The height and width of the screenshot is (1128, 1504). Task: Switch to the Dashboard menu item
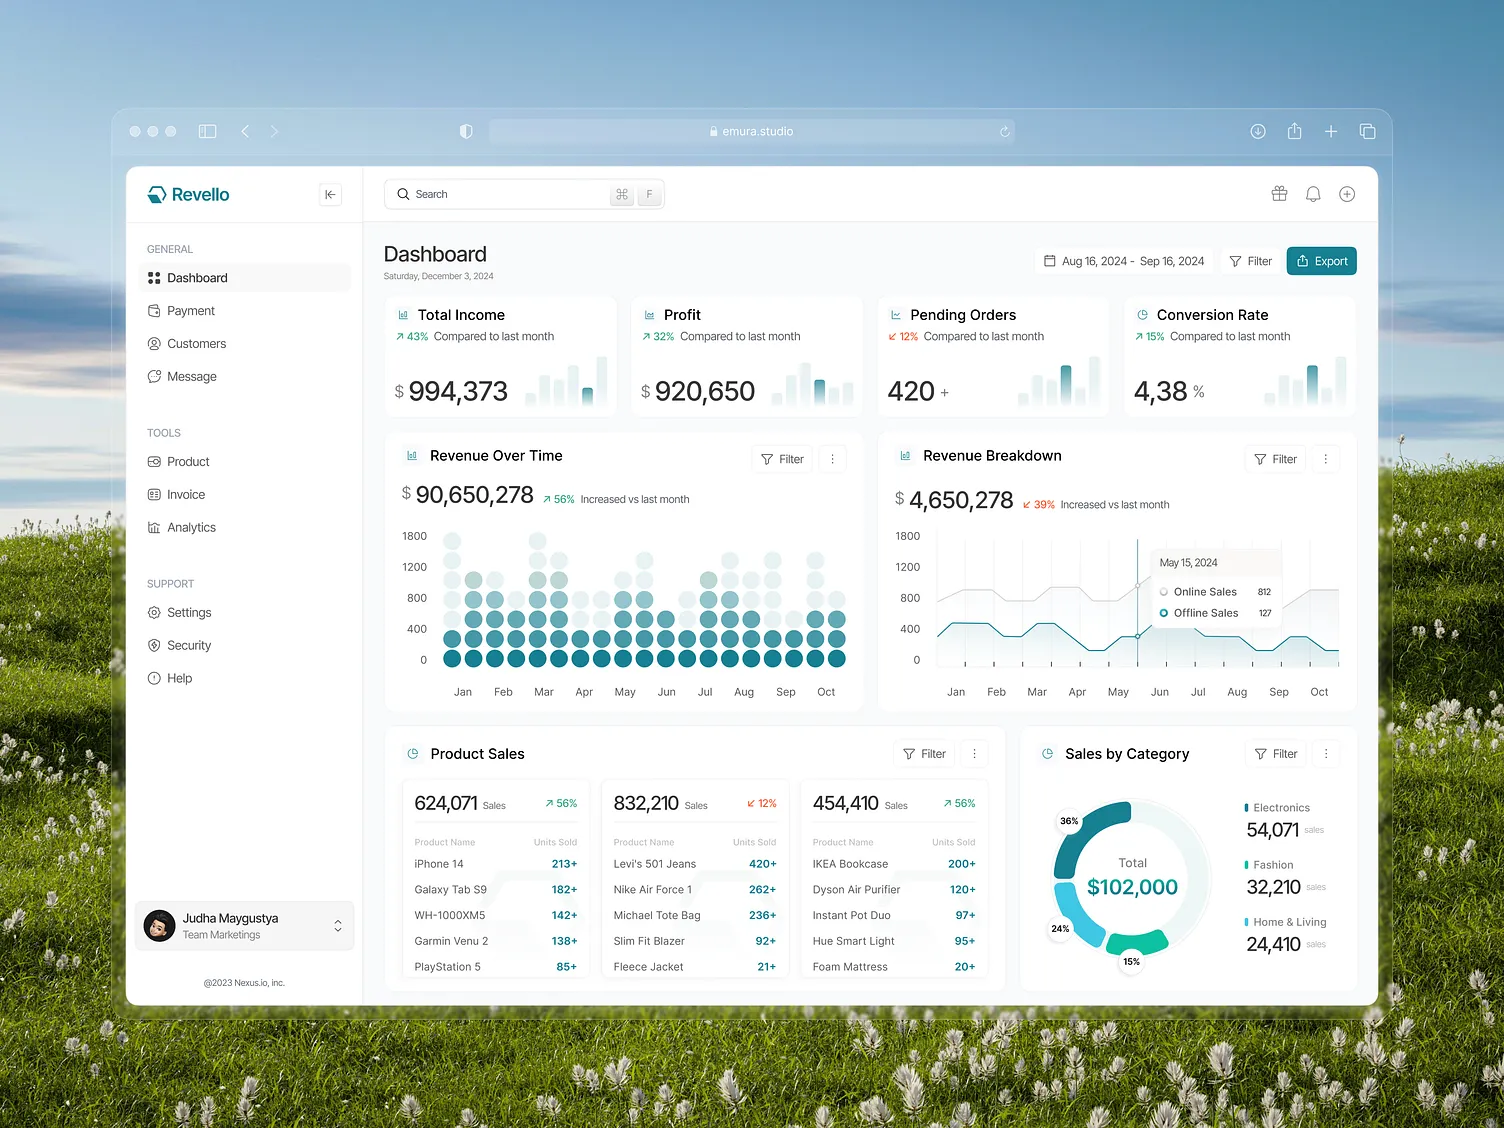[197, 277]
